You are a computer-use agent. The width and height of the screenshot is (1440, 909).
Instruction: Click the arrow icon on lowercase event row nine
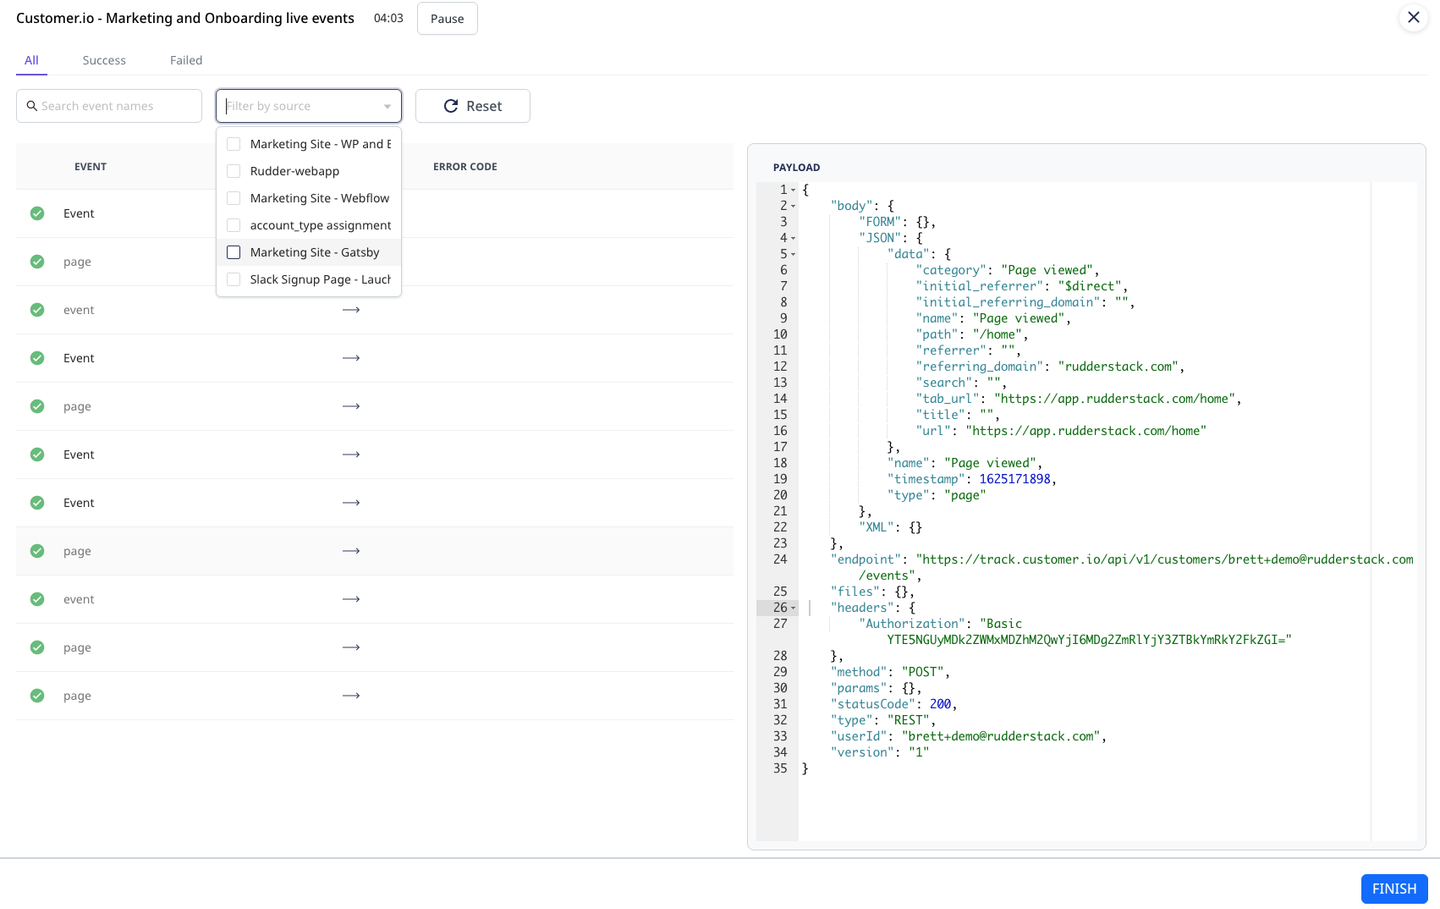click(351, 599)
